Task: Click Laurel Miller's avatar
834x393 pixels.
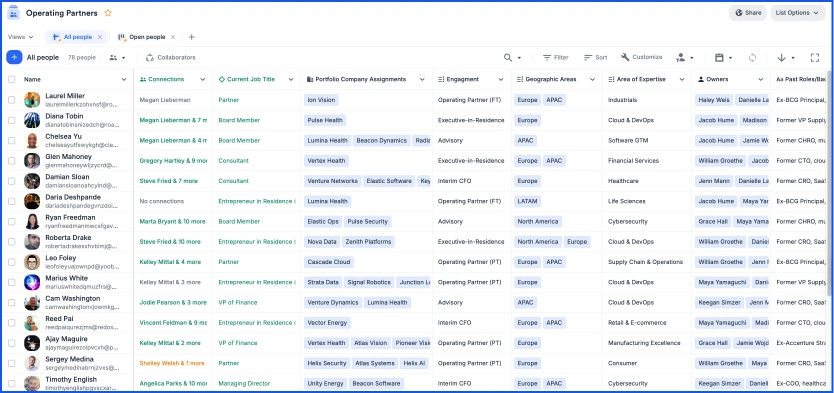Action: click(x=32, y=100)
